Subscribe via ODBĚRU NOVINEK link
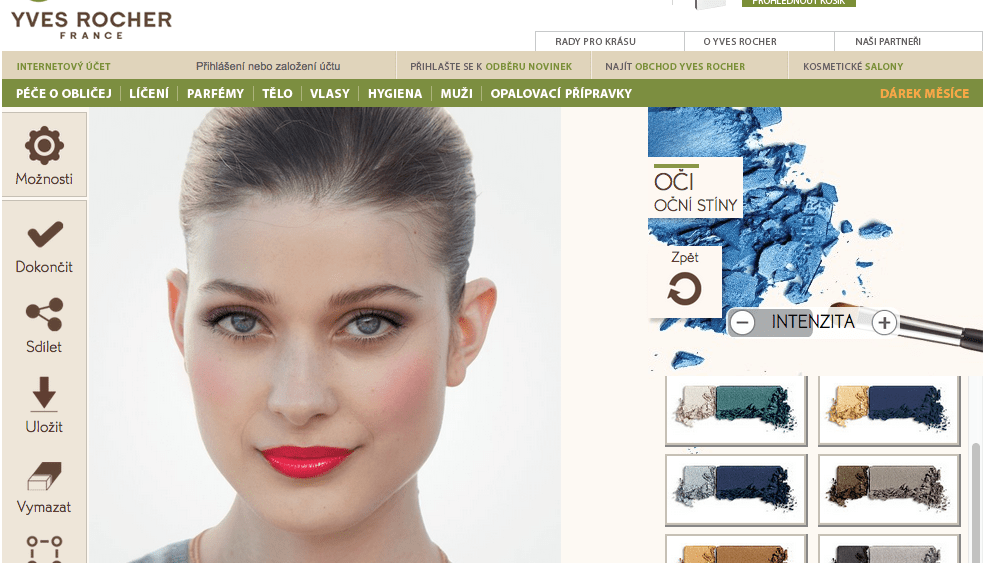989x563 pixels. click(529, 66)
